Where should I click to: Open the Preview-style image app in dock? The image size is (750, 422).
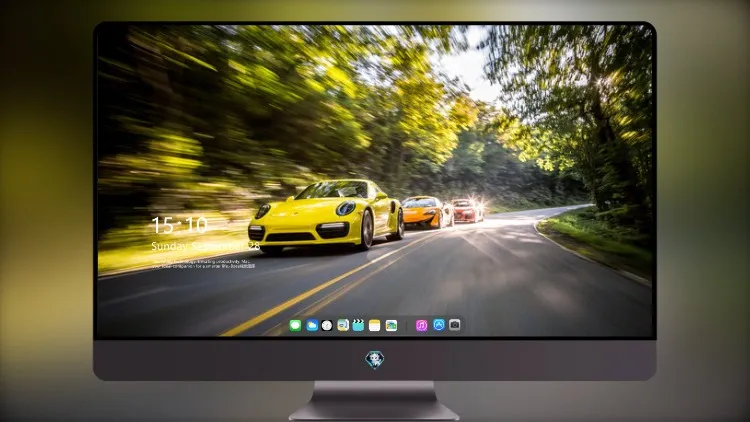[x=343, y=326]
